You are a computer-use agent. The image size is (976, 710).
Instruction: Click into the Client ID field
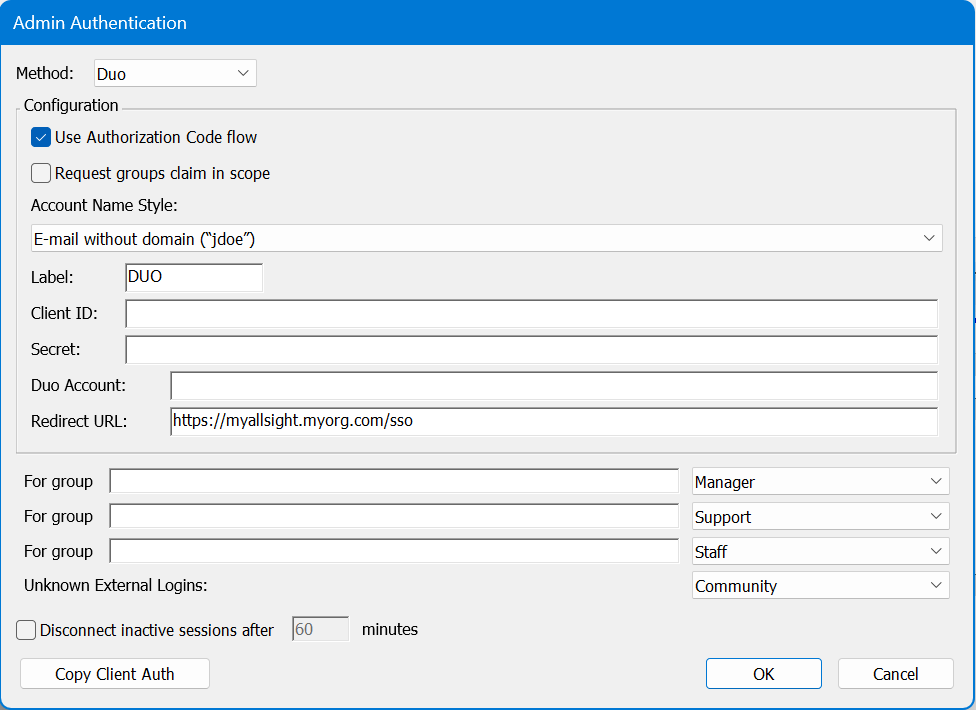click(x=531, y=314)
